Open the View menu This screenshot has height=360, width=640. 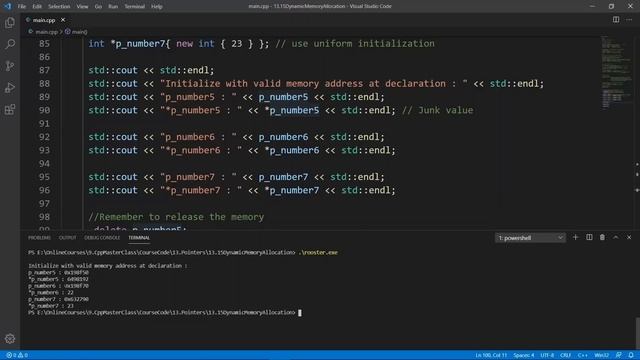pyautogui.click(x=82, y=6)
